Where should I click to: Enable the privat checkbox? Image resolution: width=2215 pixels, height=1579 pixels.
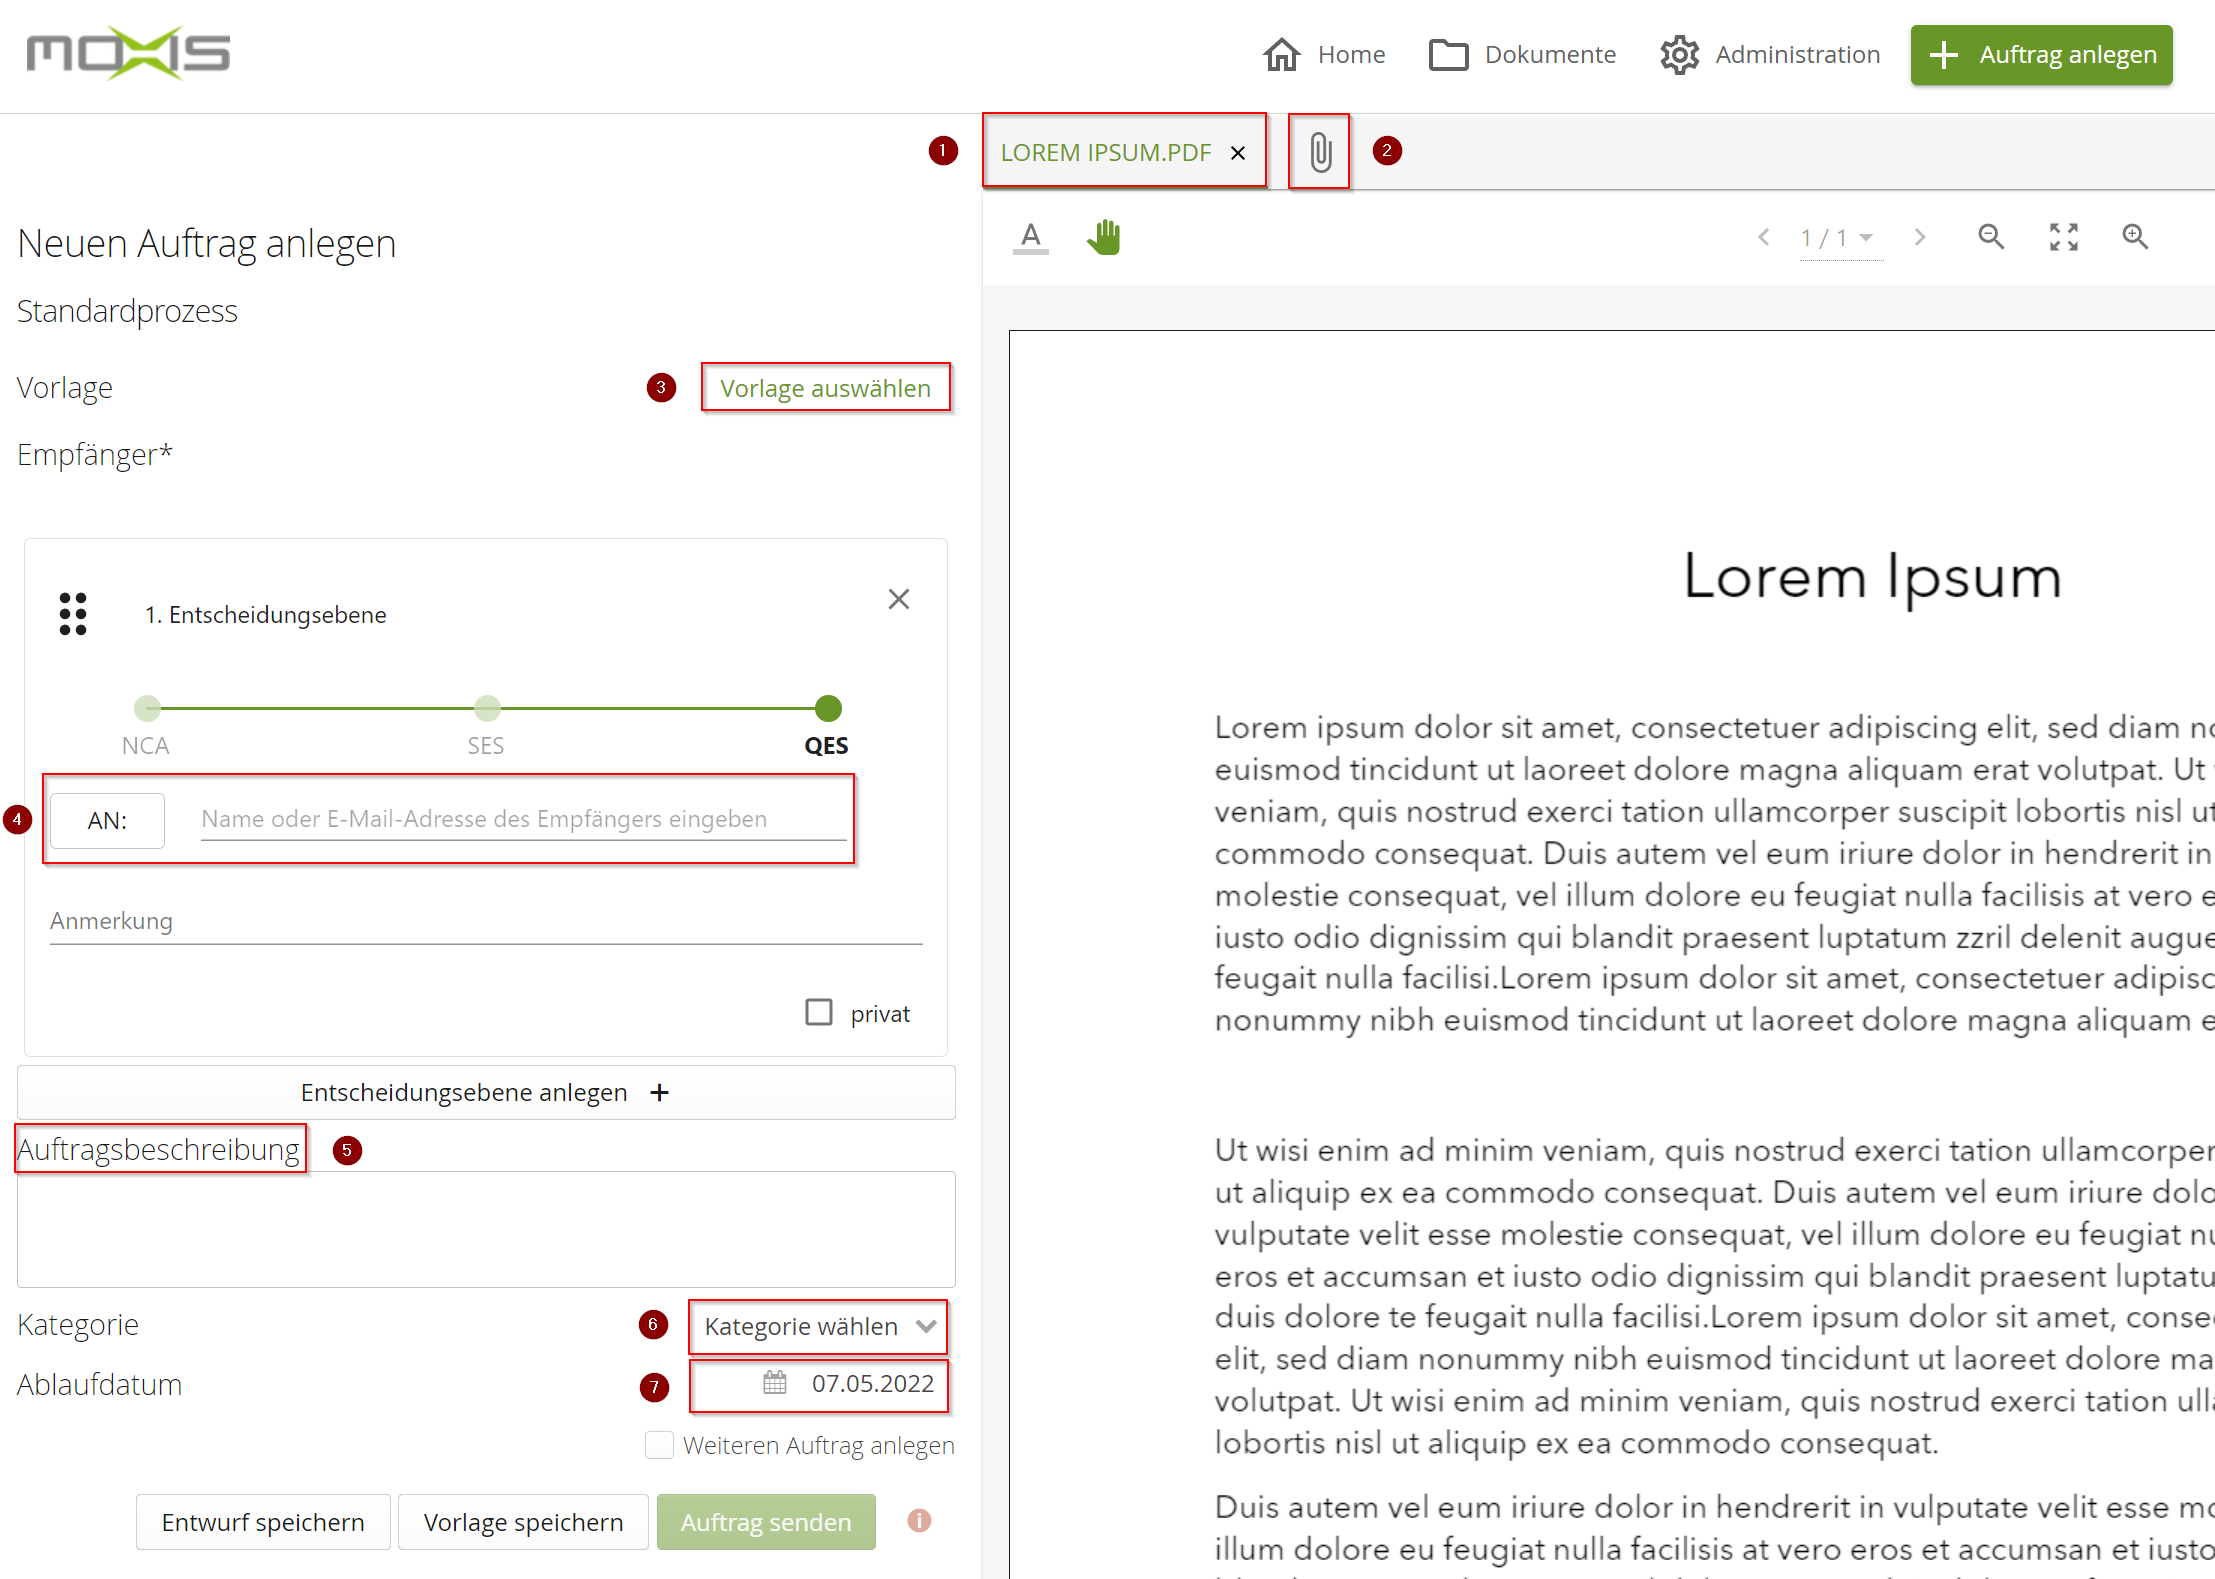(819, 1012)
